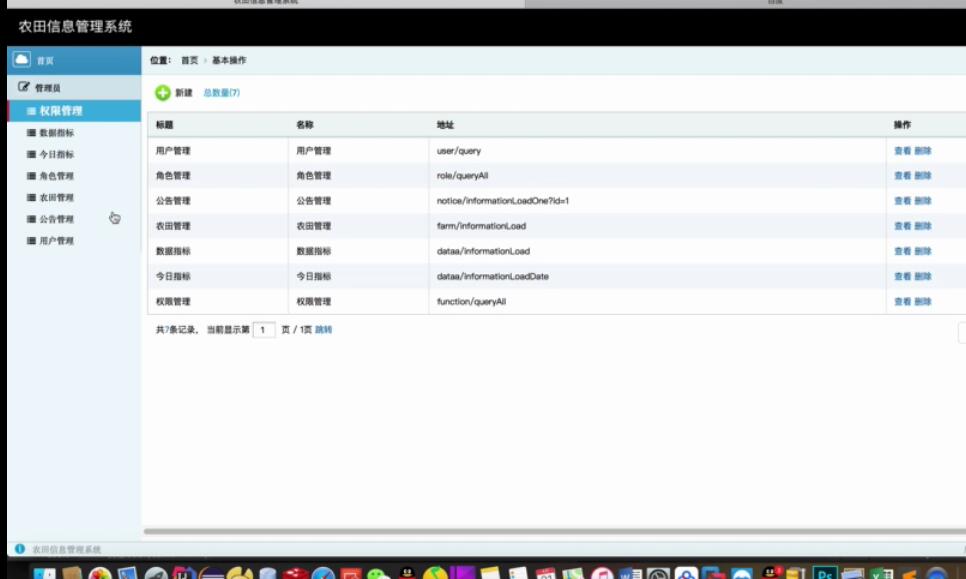Screen dimensions: 966x579
Task: Click the dataa/informationLoadDate address cell
Action: (x=493, y=277)
